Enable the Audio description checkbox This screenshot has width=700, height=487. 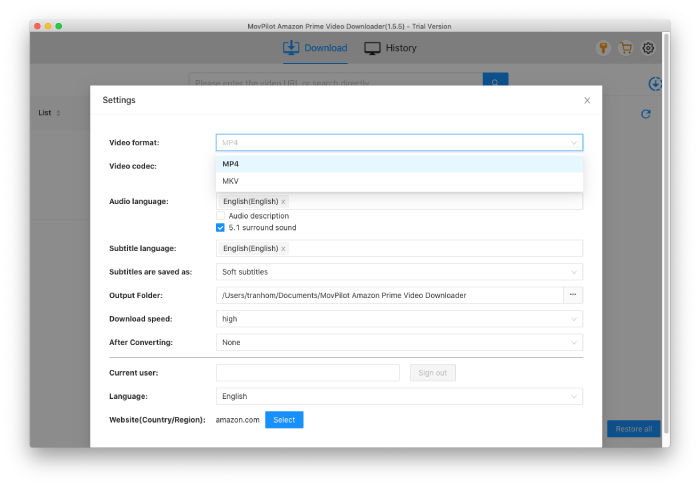220,216
